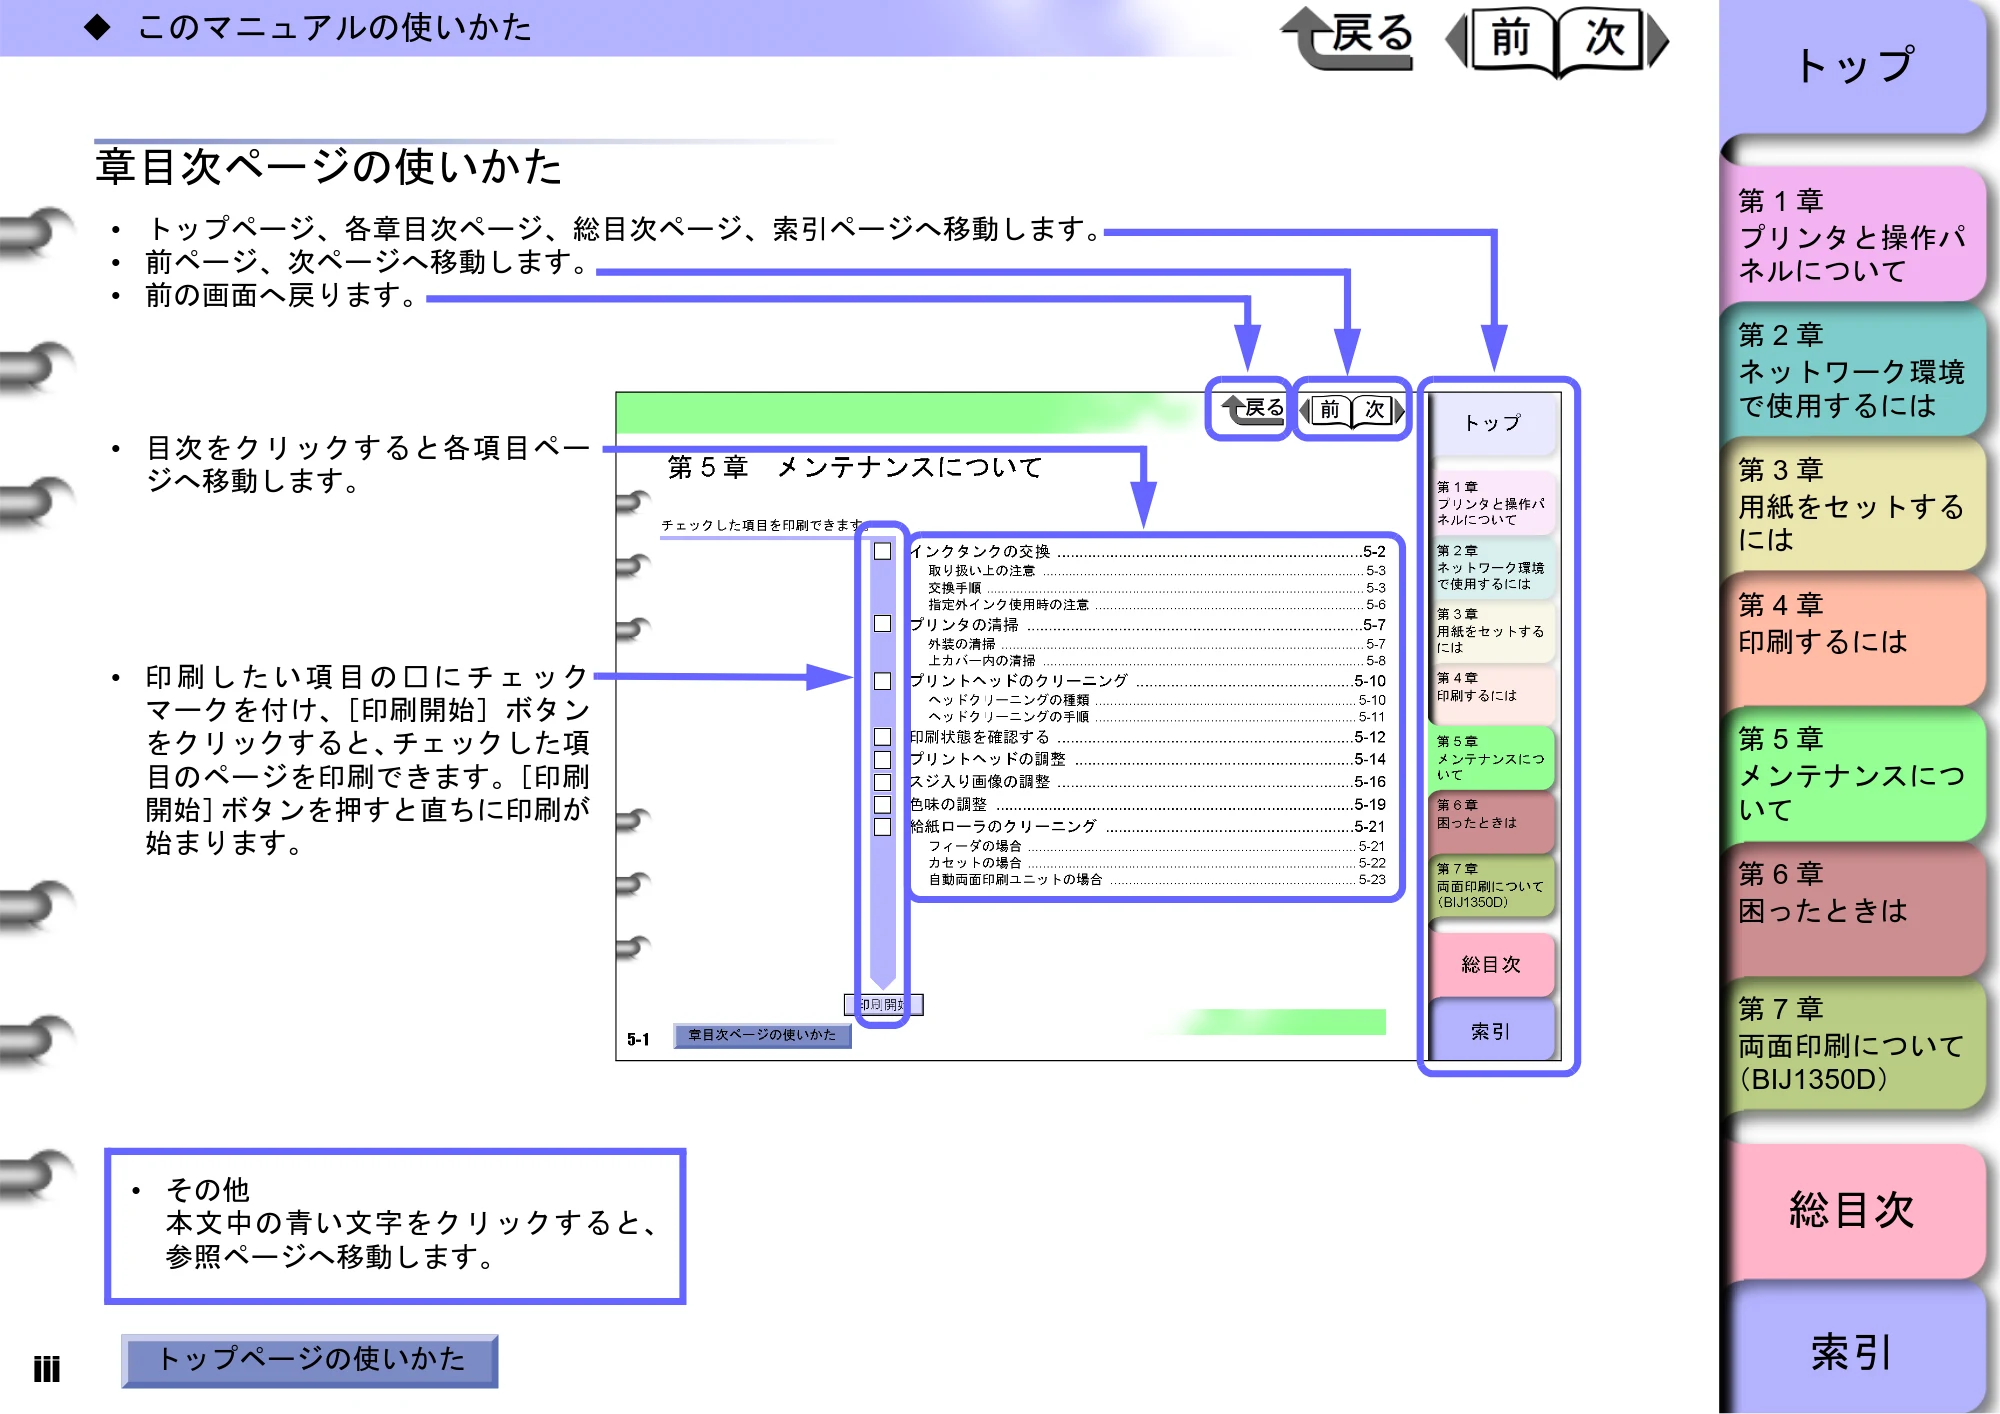
Task: Click ヘッドクリーニングの種類 5-10 sub-entry
Action: coord(1157,700)
